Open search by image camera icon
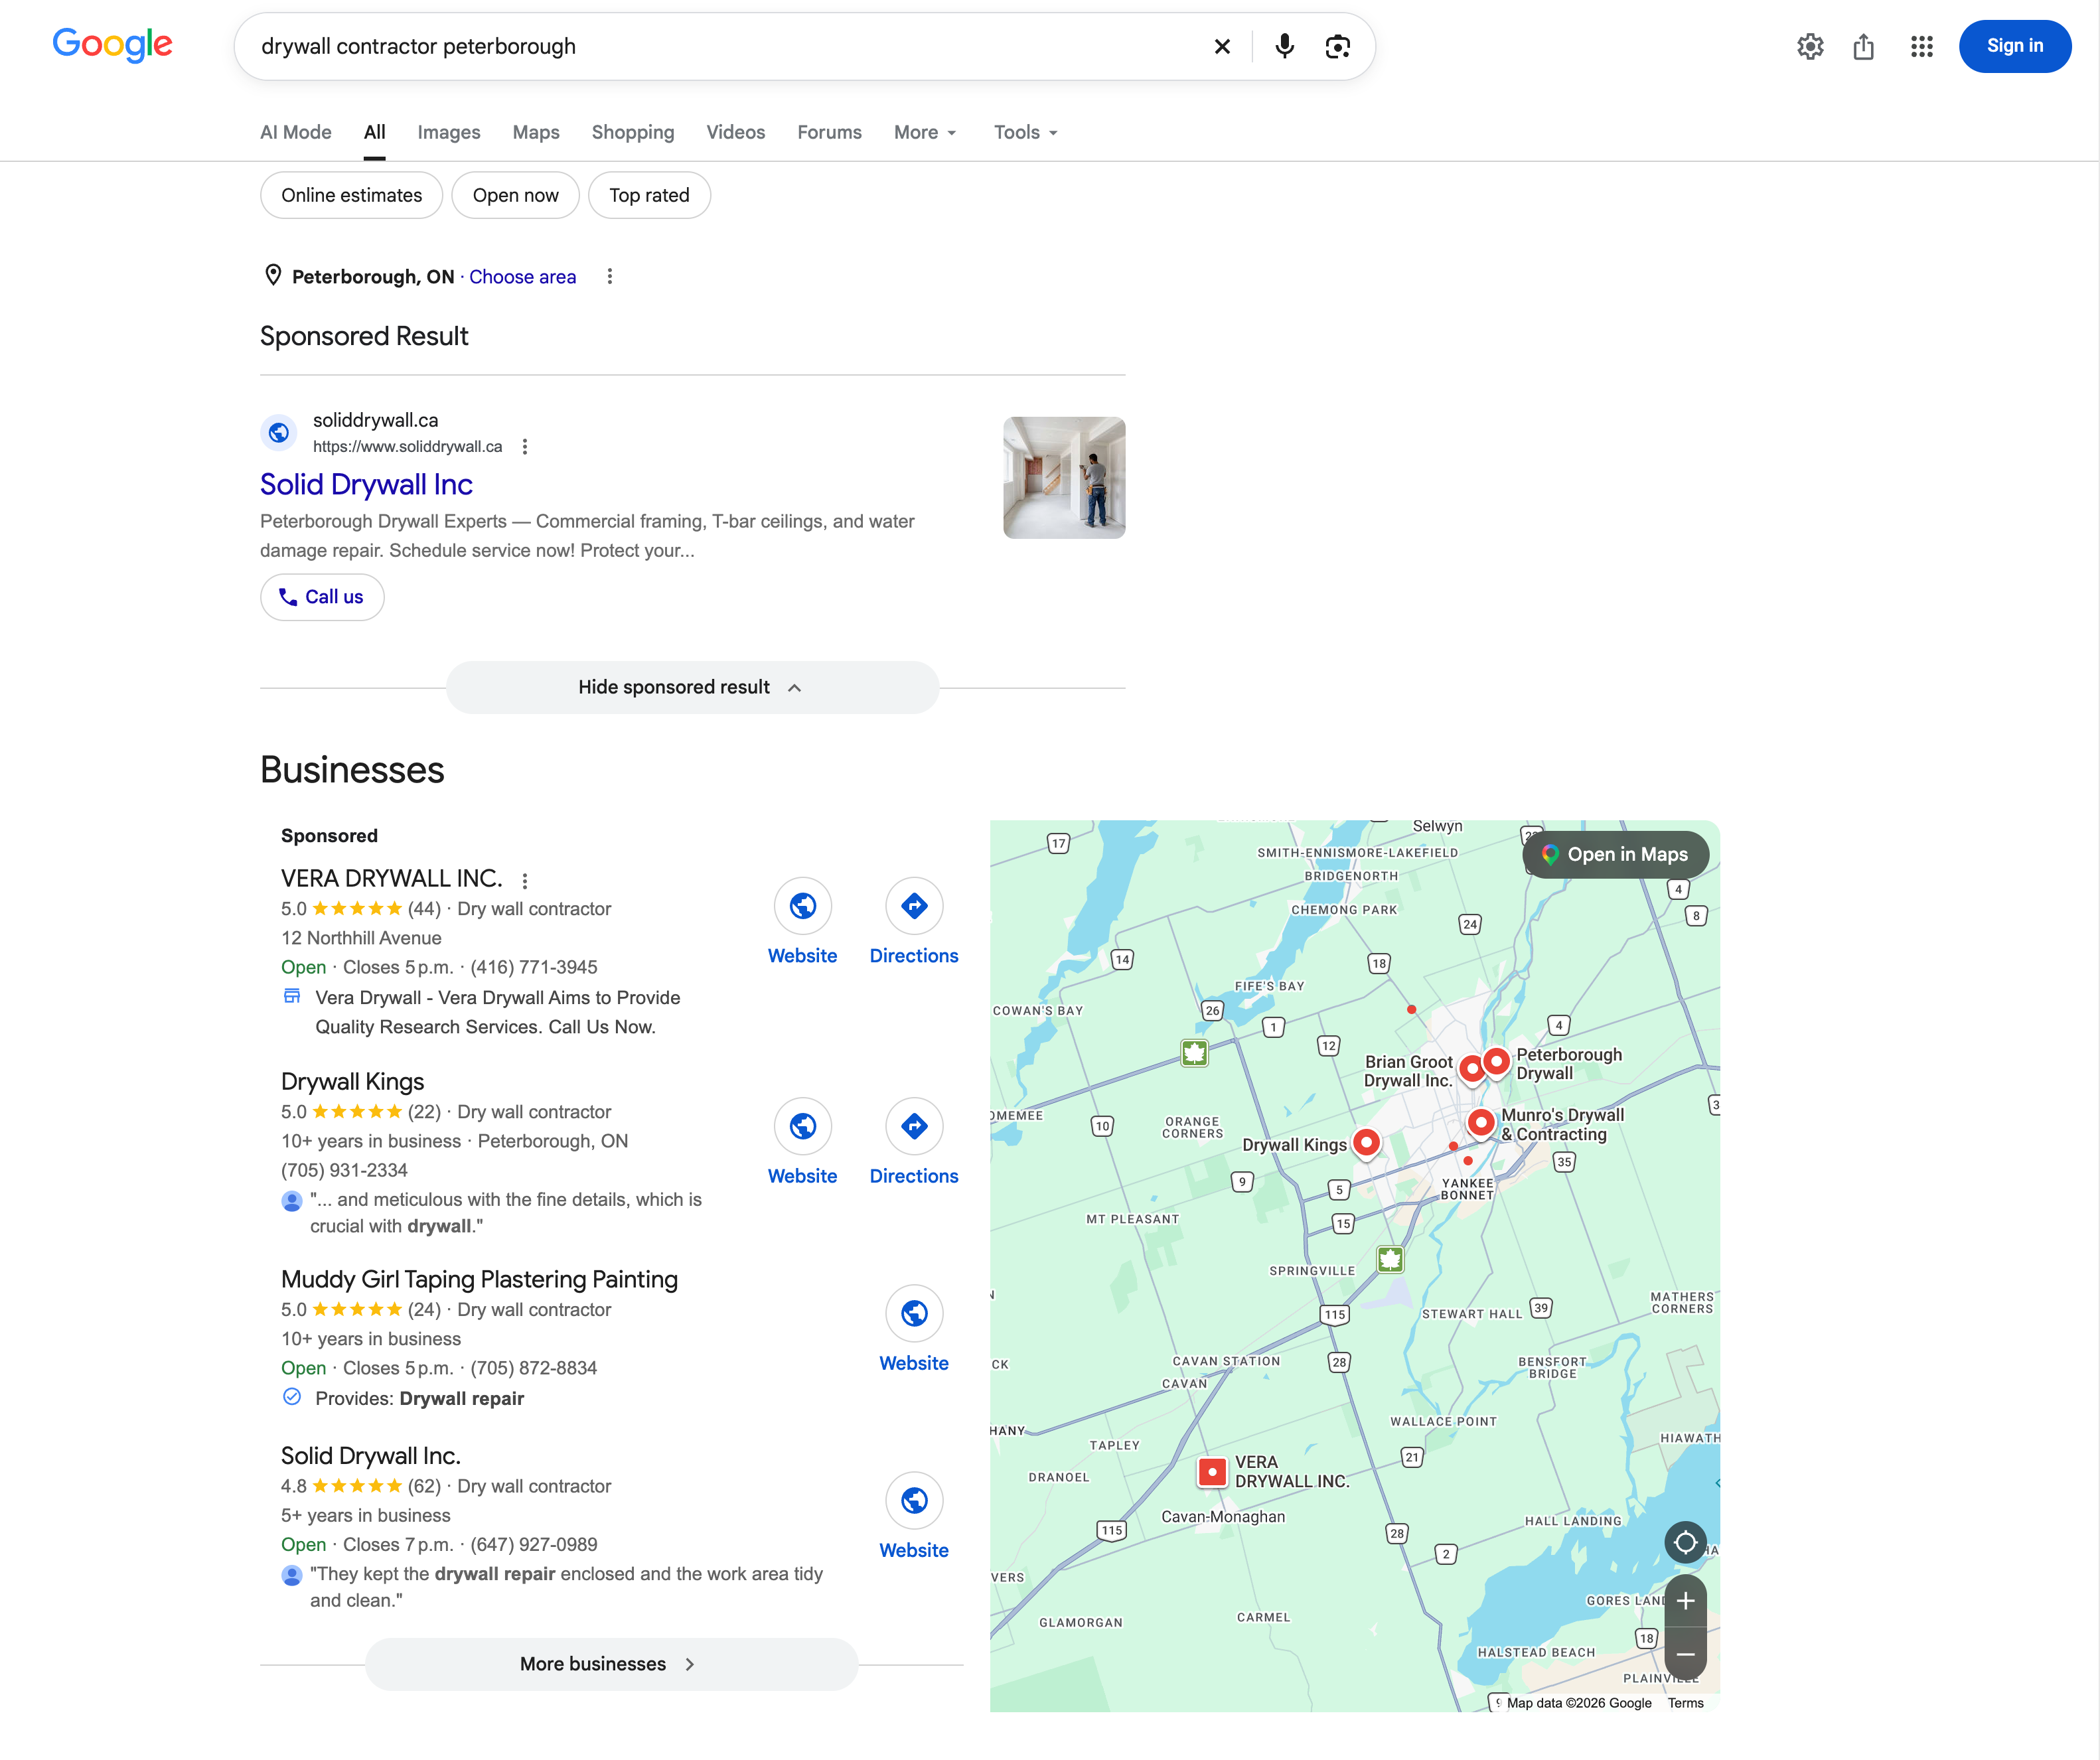The height and width of the screenshot is (1760, 2100). pos(1338,46)
